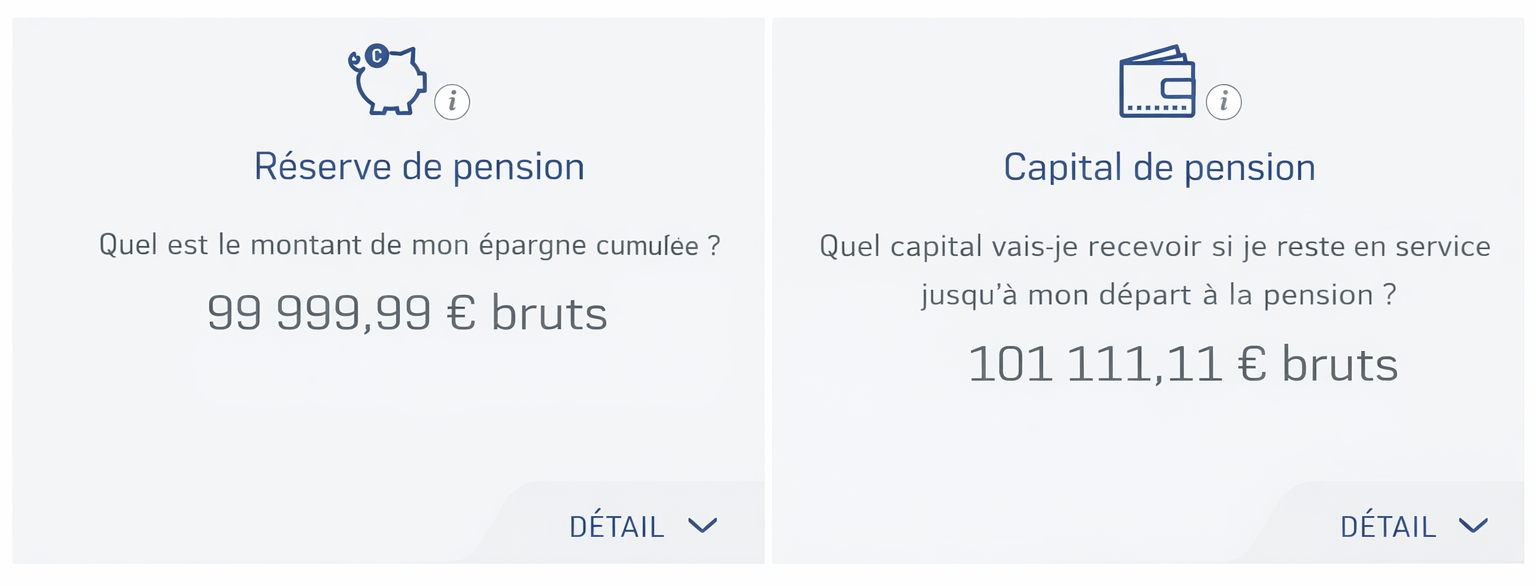Click the question about capital à recevoir
Screen dimensions: 1536x586
pos(1155,270)
